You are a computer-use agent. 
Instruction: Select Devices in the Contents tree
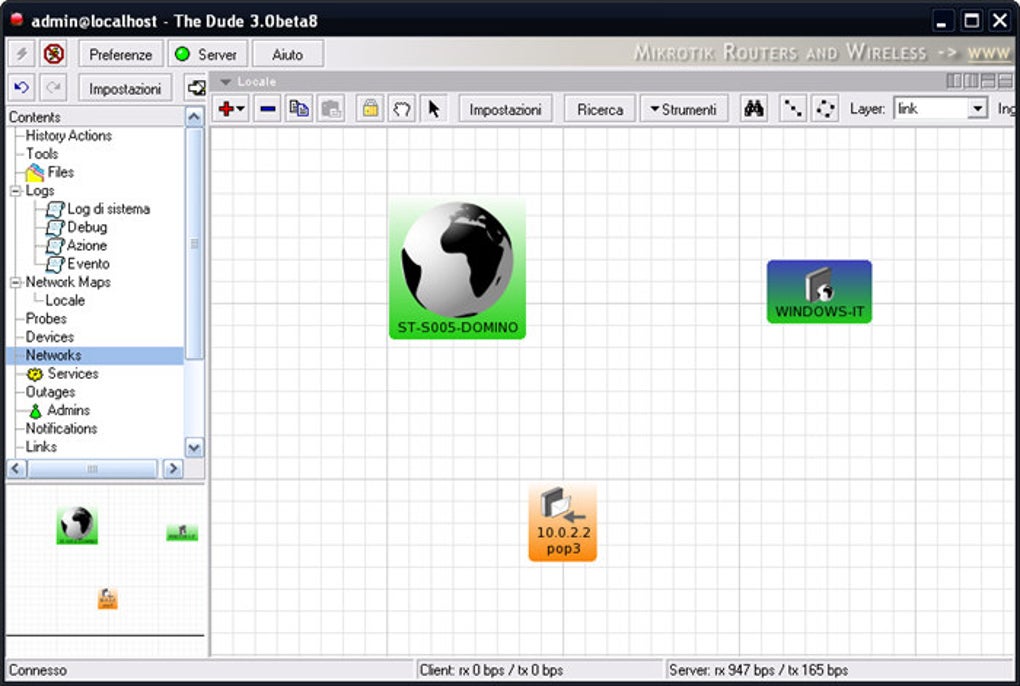pos(49,337)
